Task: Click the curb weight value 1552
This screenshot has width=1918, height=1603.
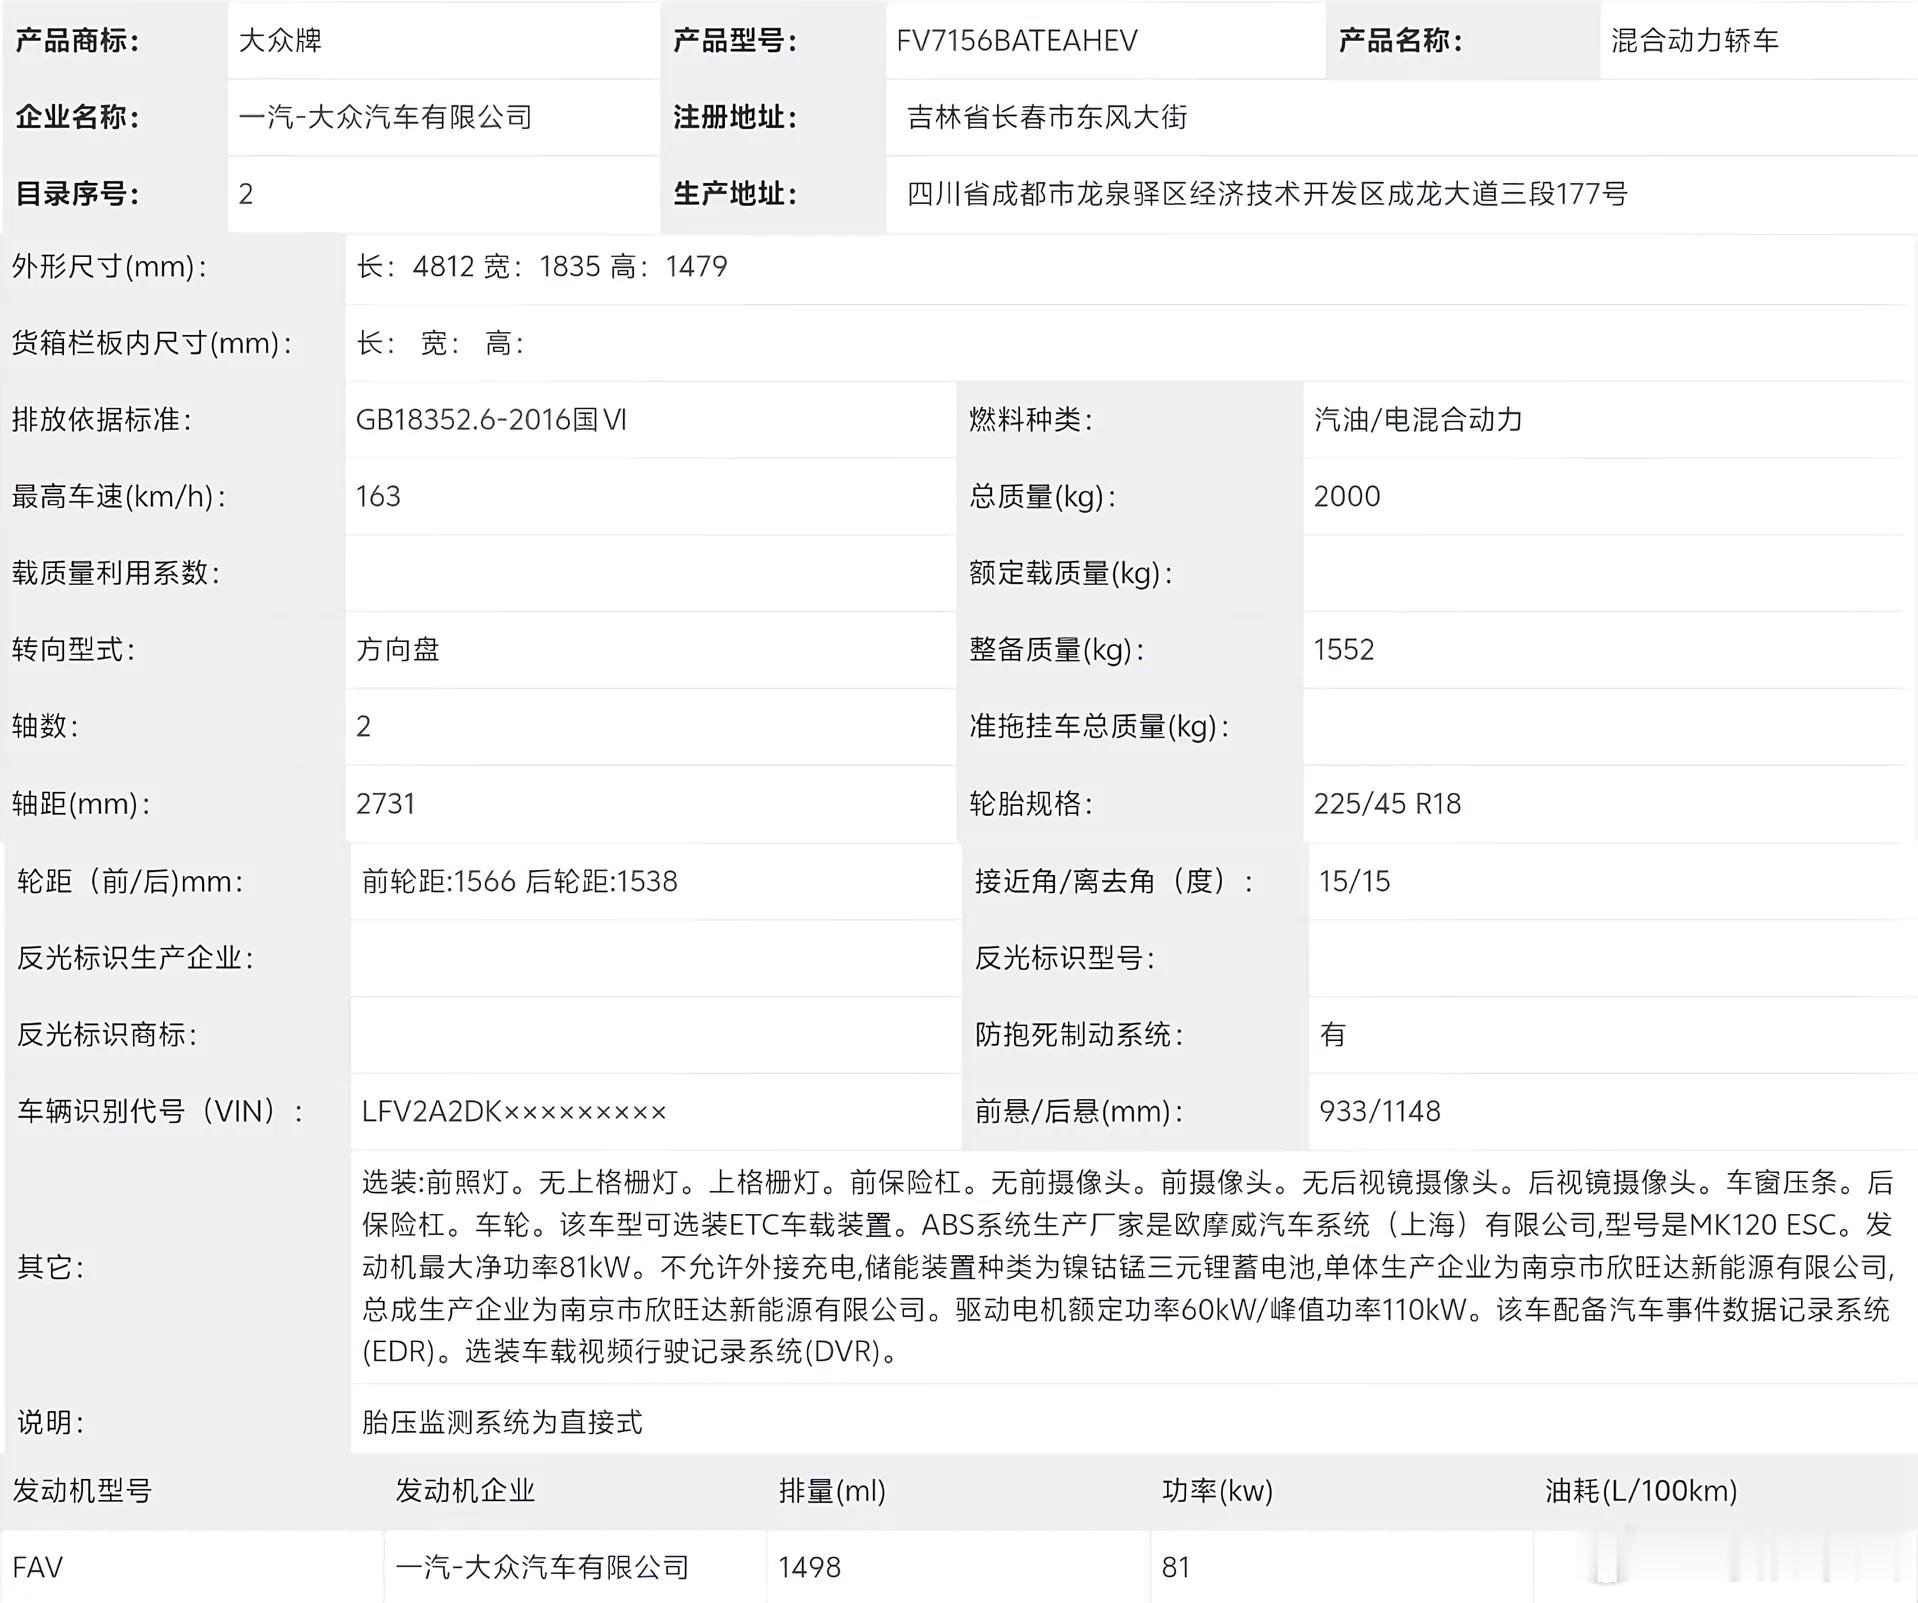Action: [1344, 650]
